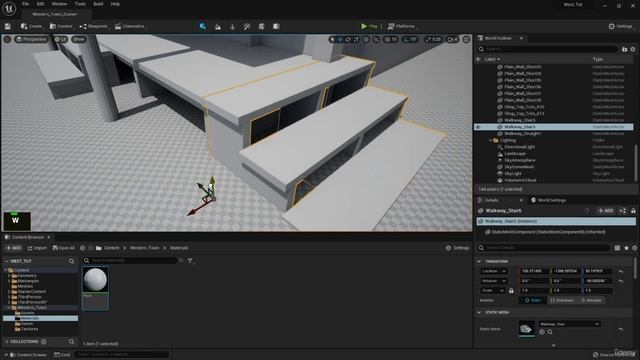Cycle the transform coordinate system globe
The height and width of the screenshot is (360, 640).
coord(367,39)
